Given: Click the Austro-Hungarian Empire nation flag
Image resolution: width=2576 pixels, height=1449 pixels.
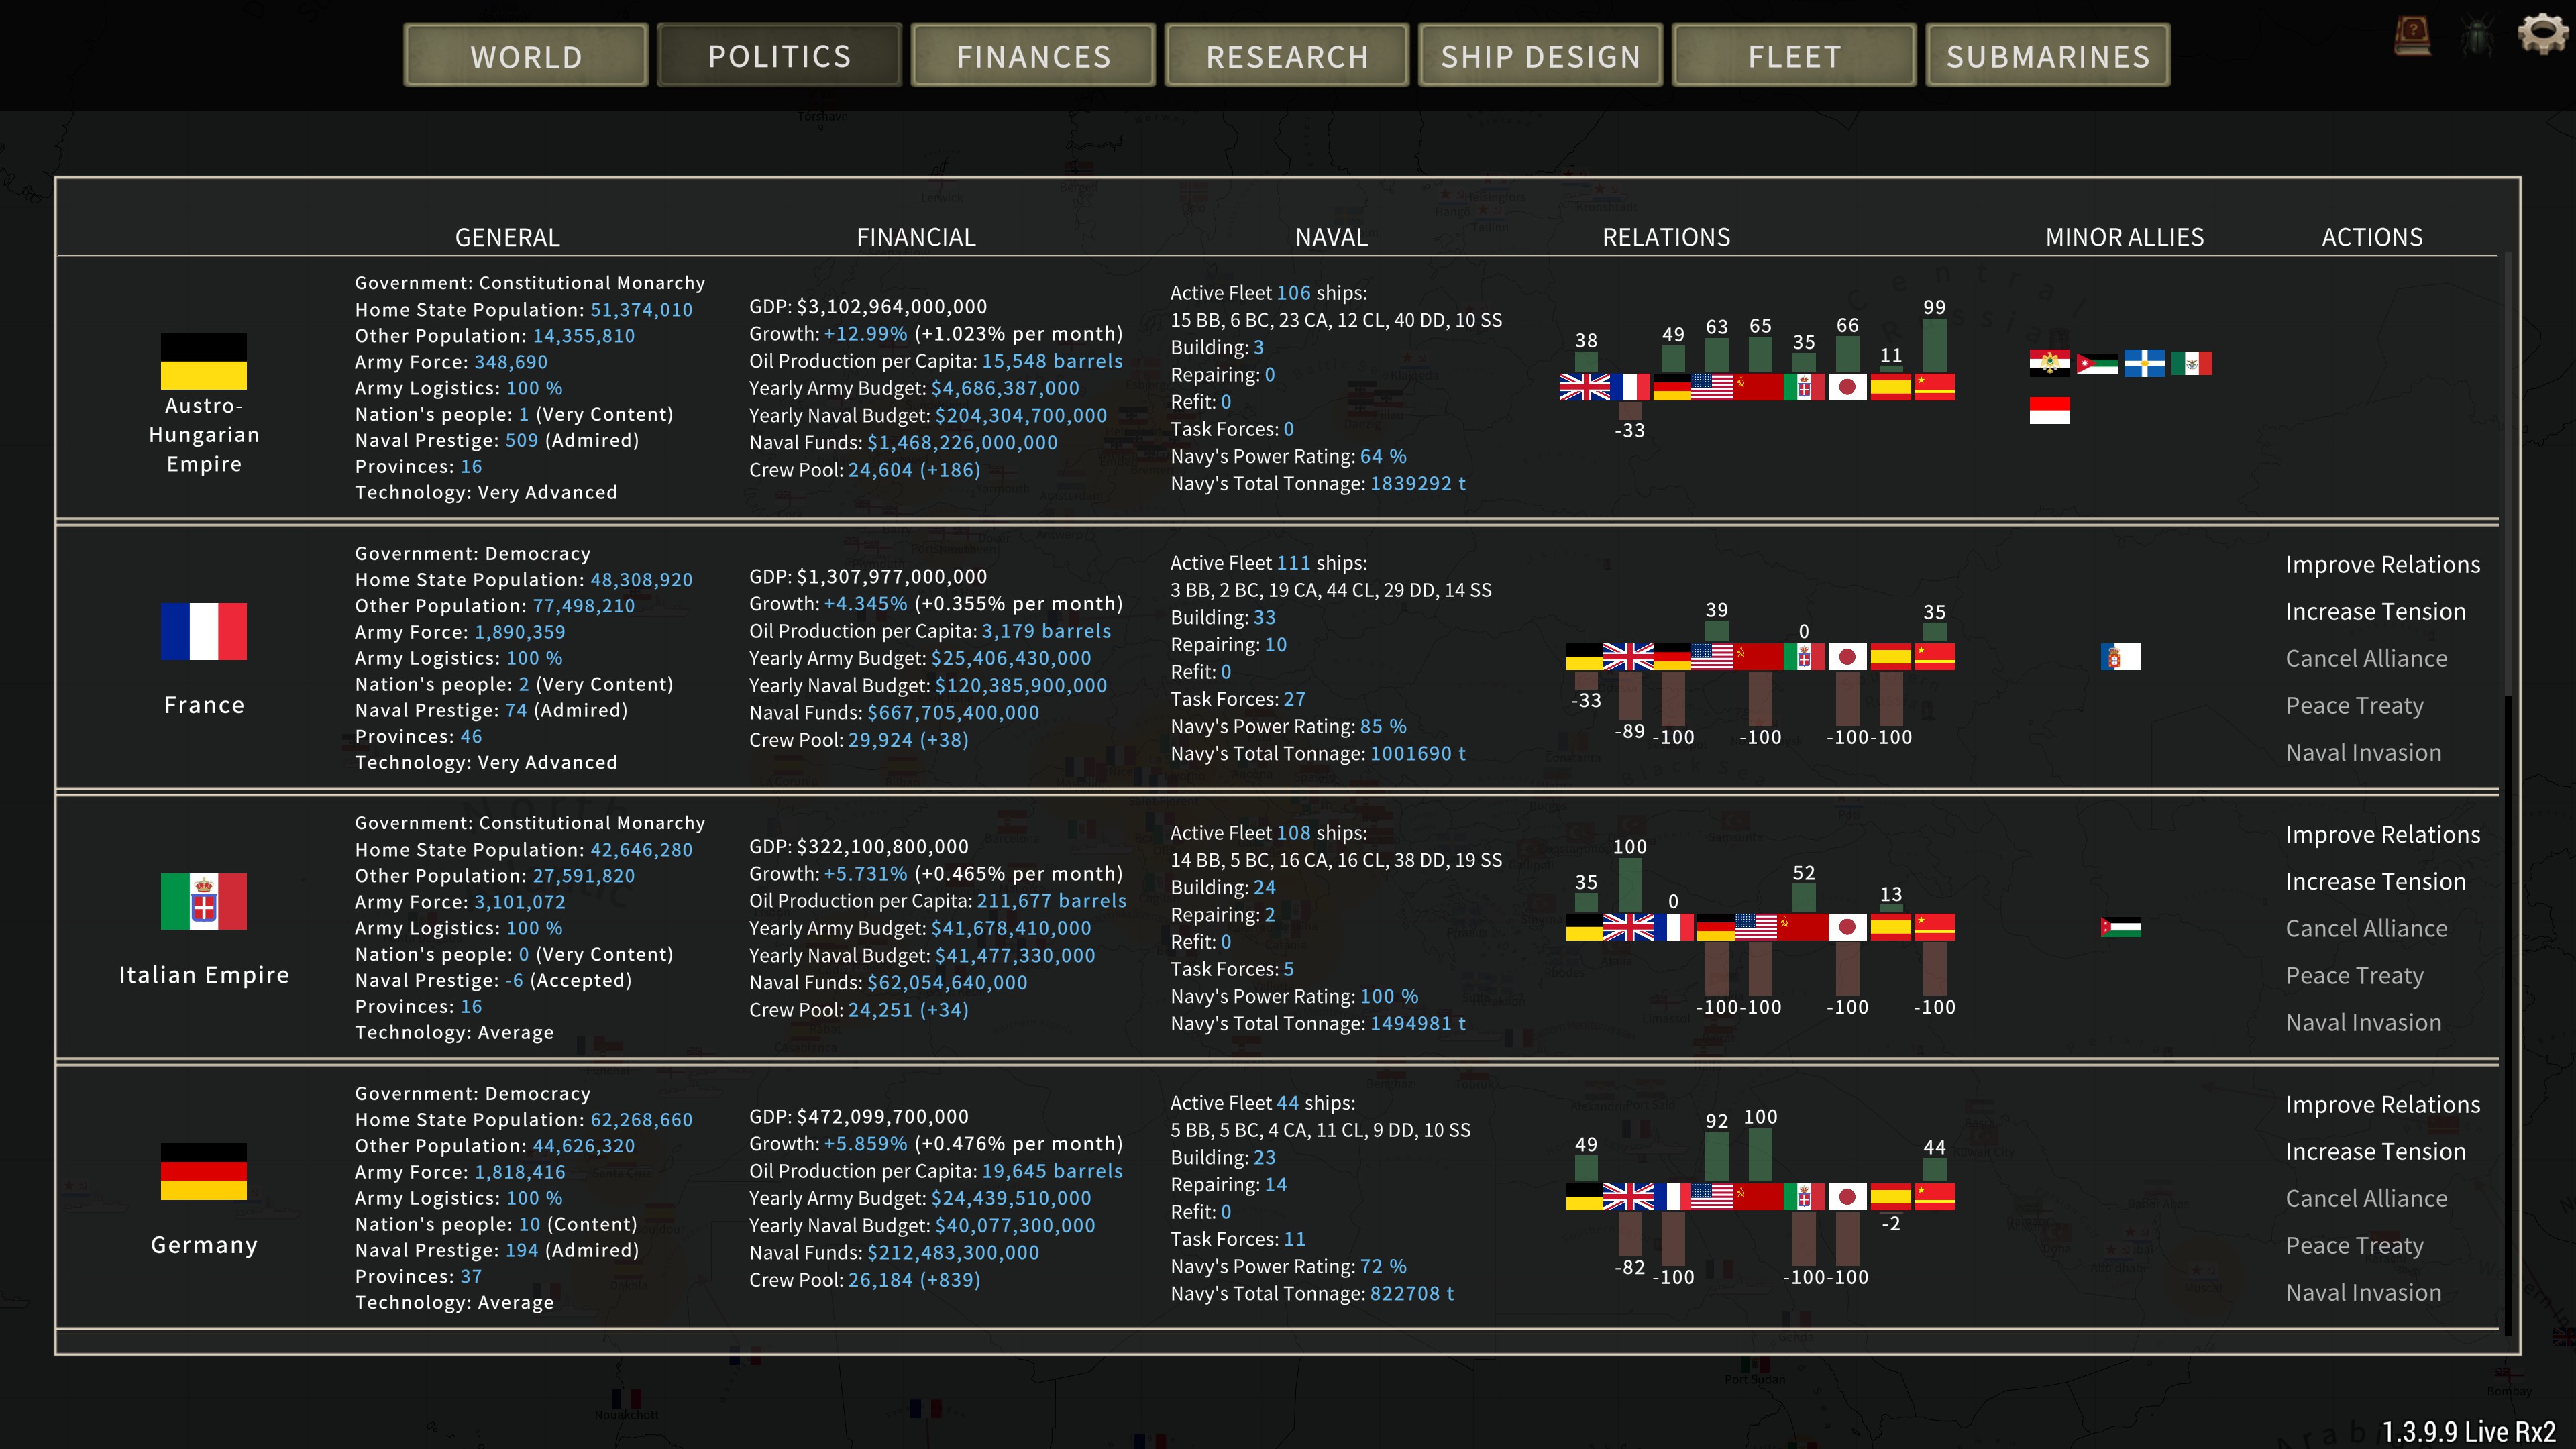Looking at the screenshot, I should 204,361.
